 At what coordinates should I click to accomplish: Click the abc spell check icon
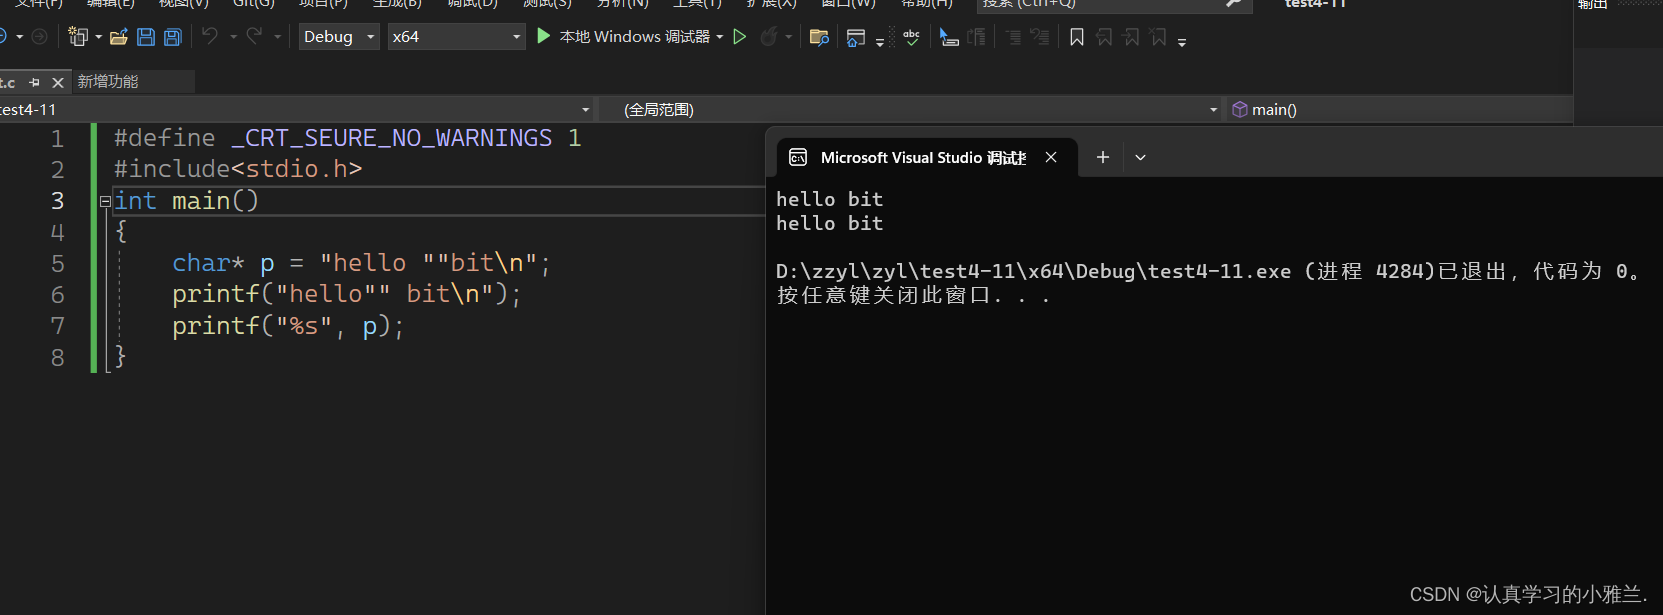911,37
